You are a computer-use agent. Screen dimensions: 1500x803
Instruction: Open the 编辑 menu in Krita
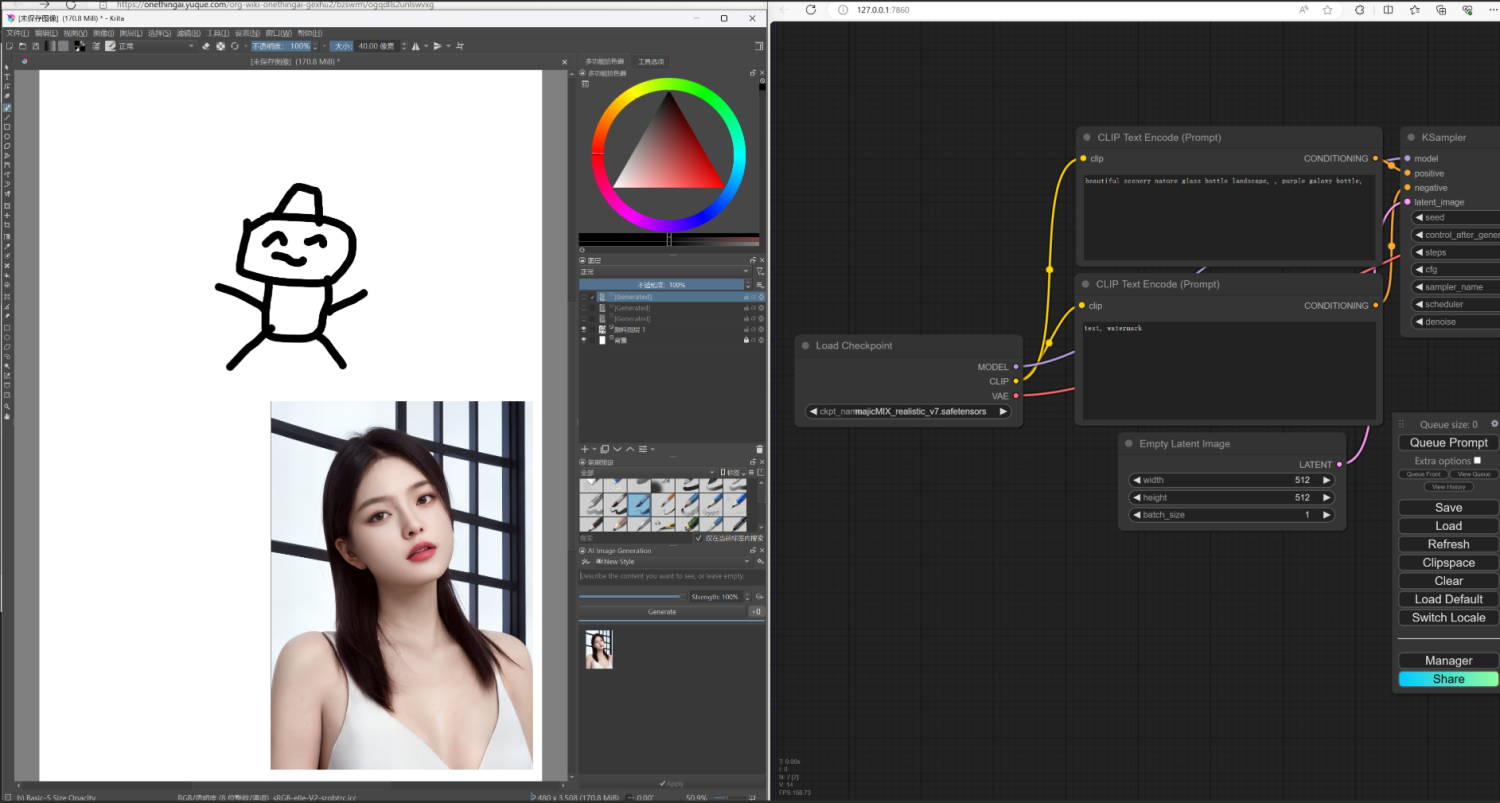[46, 33]
